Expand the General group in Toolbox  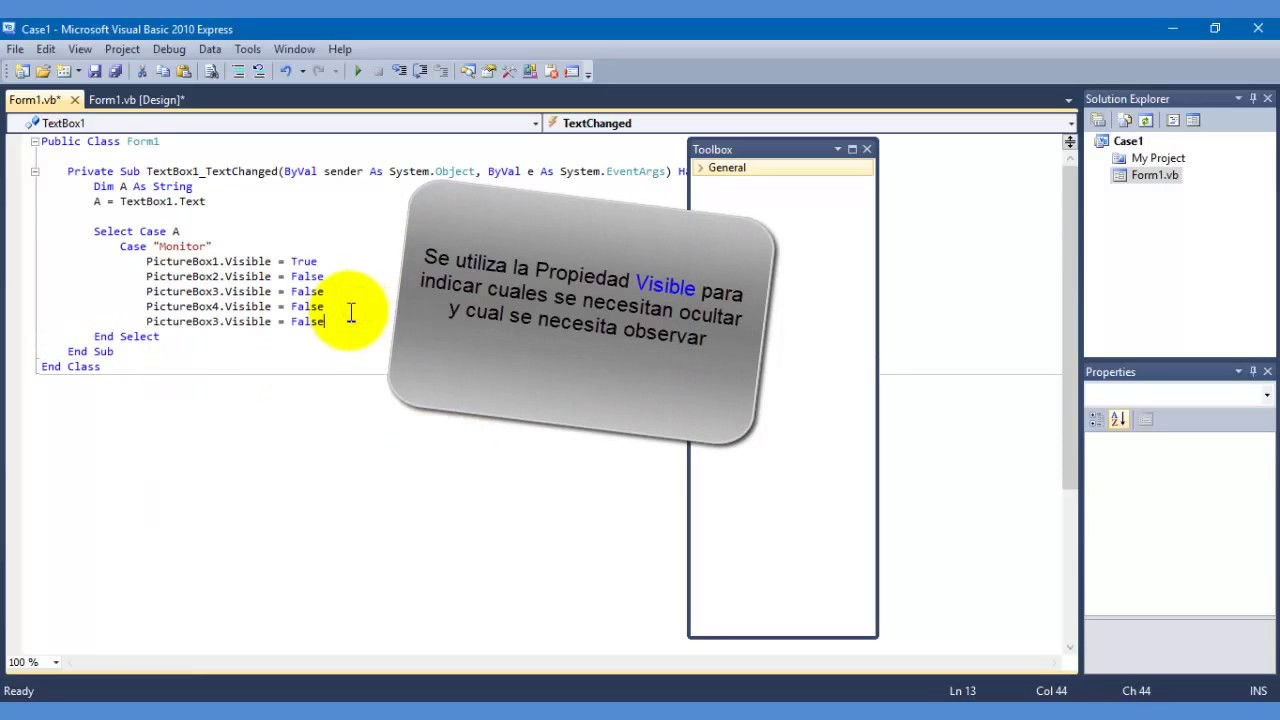click(x=701, y=168)
